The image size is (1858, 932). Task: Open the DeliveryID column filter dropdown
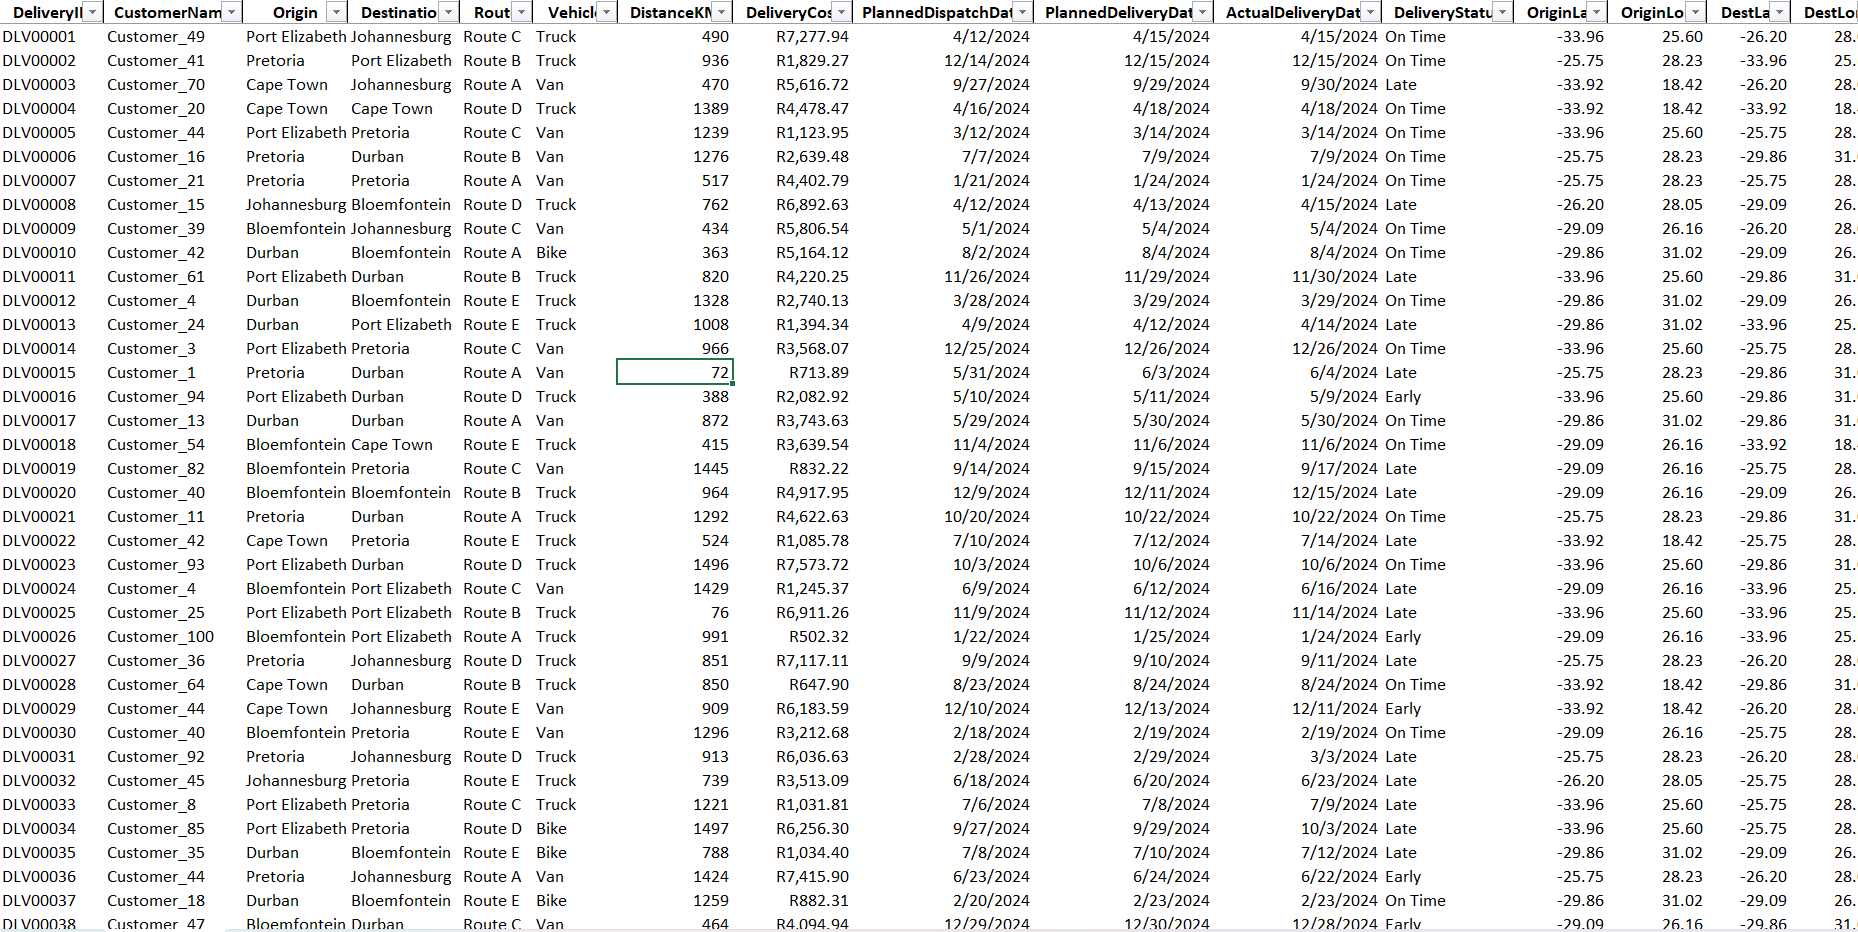(92, 12)
